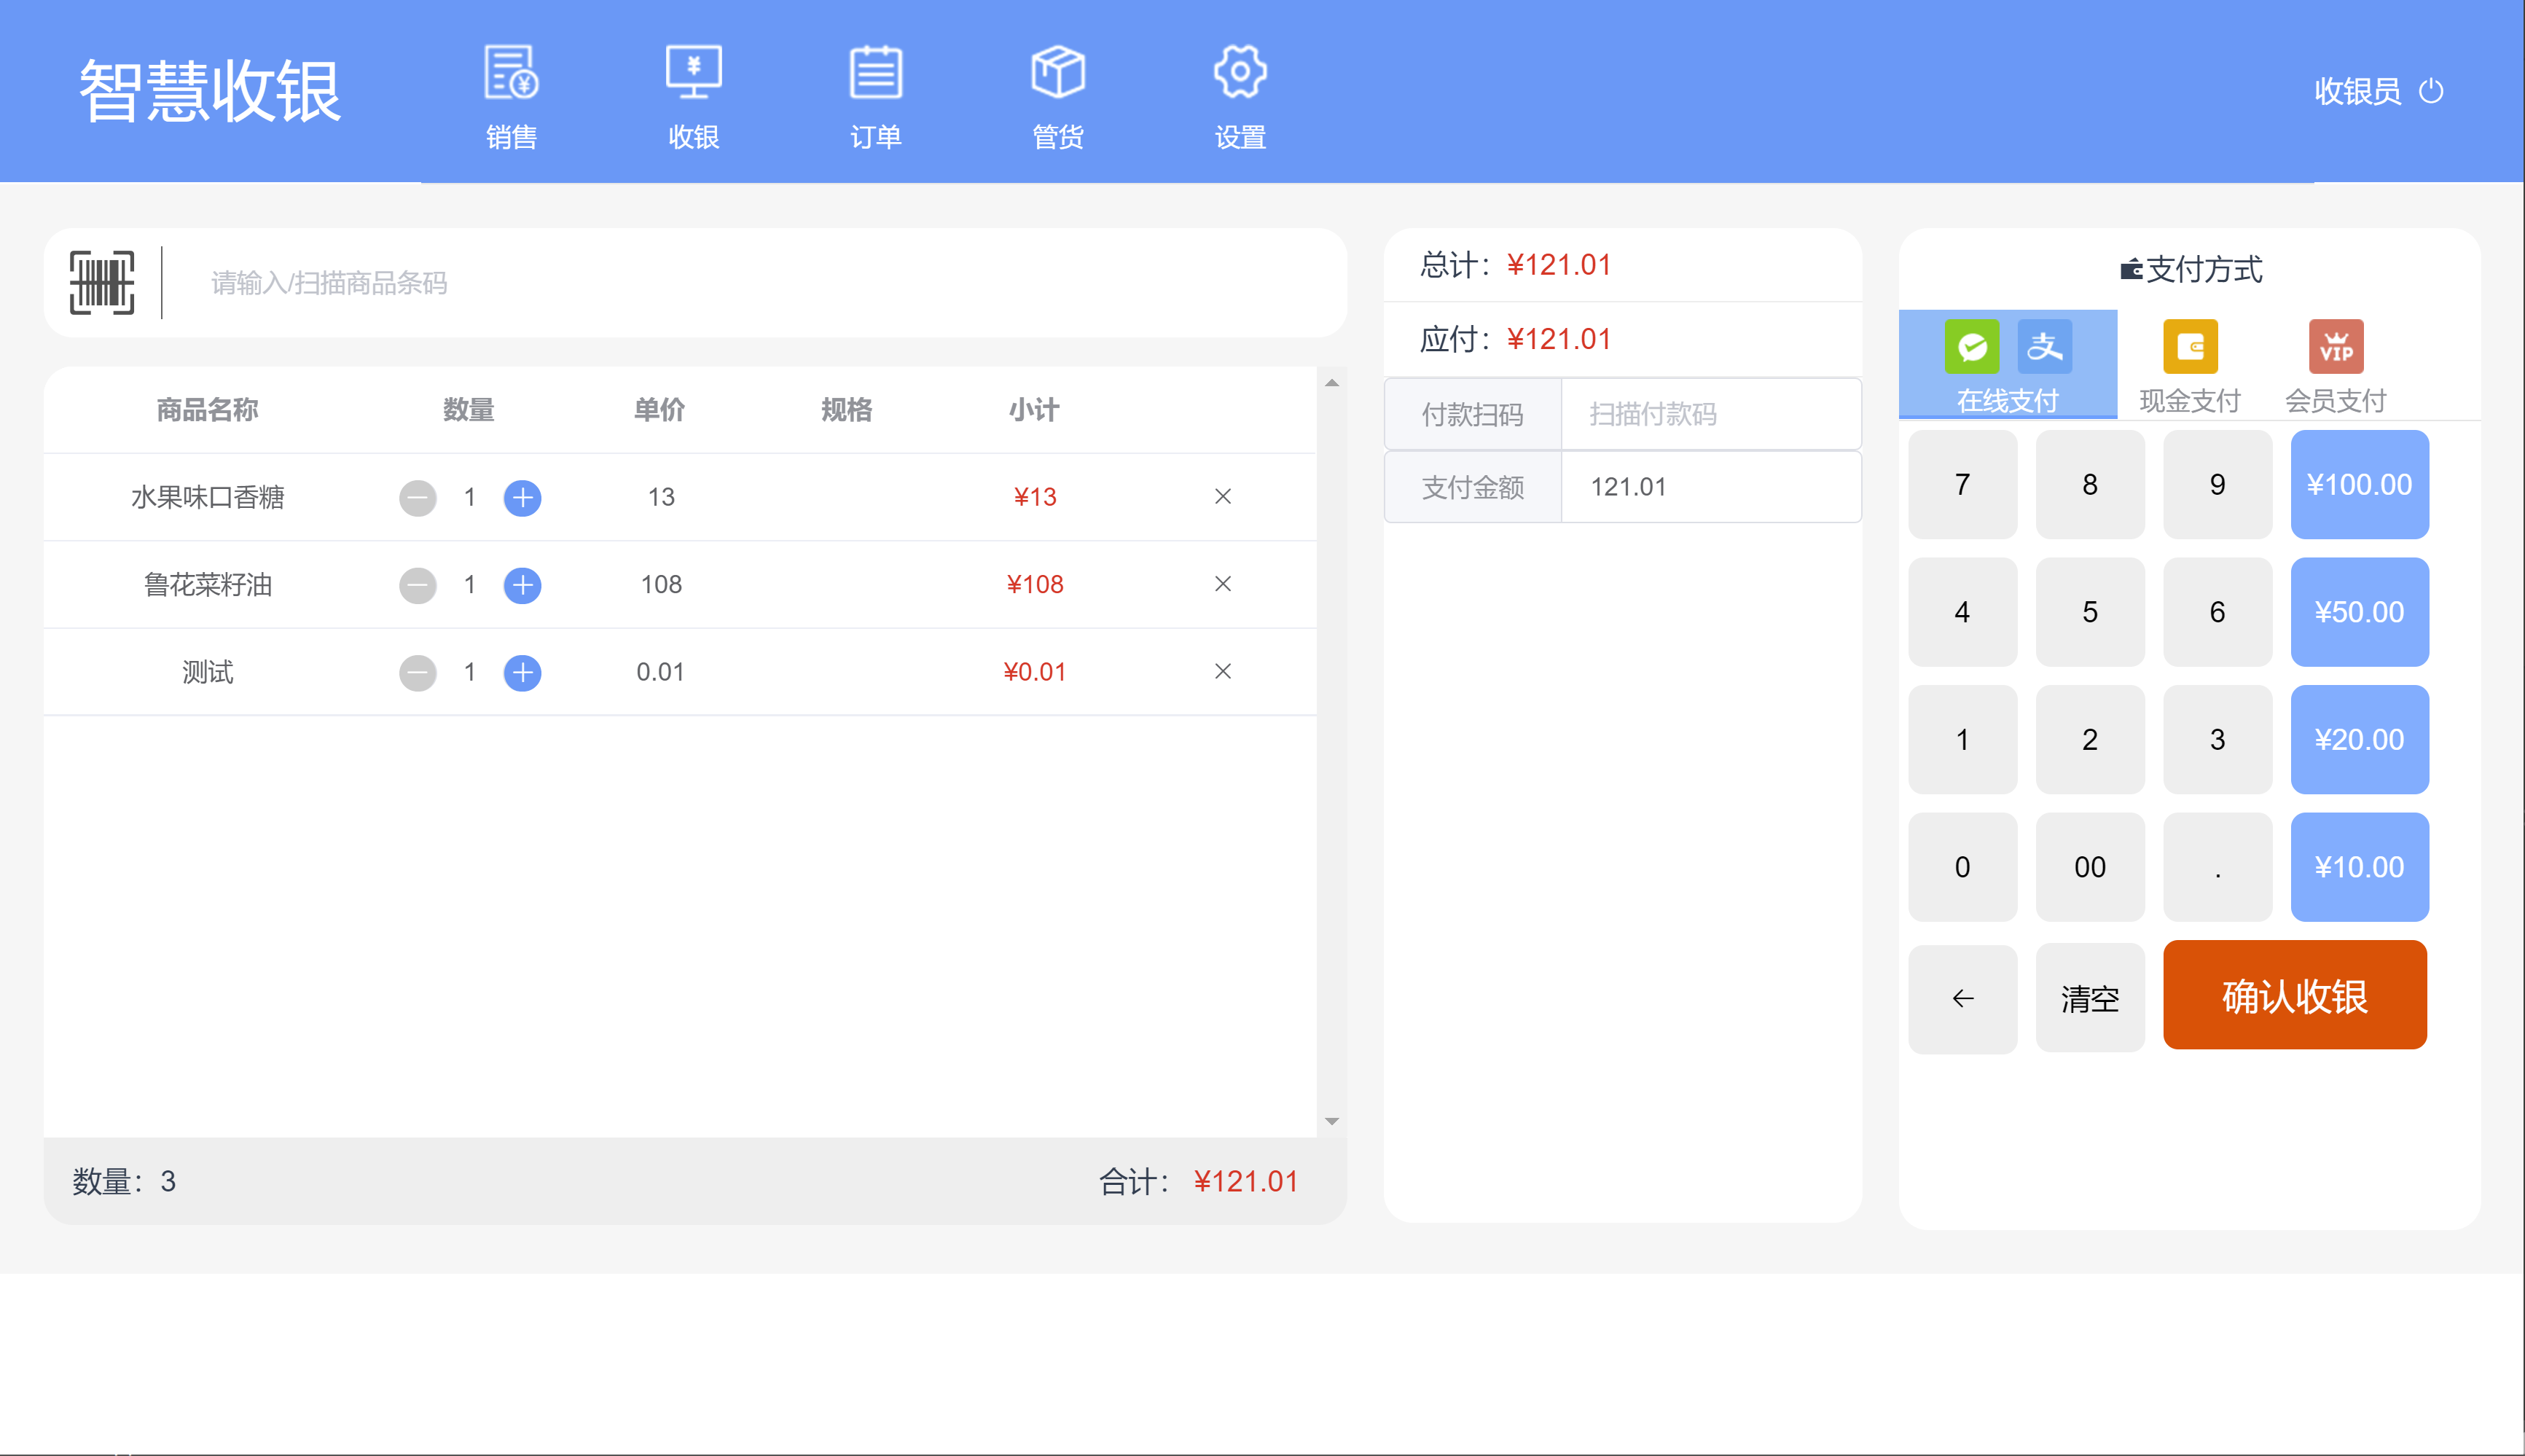Tap keypad decimal point key
The image size is (2525, 1456).
pyautogui.click(x=2217, y=867)
